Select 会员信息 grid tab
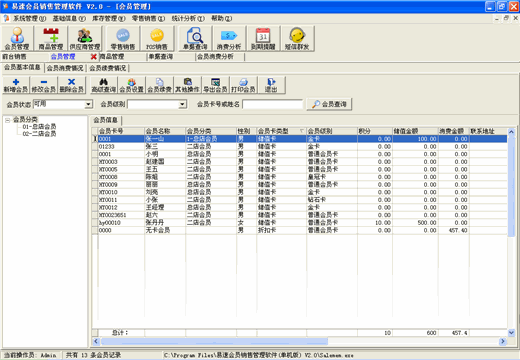Image resolution: width=520 pixels, height=360 pixels. click(x=106, y=120)
